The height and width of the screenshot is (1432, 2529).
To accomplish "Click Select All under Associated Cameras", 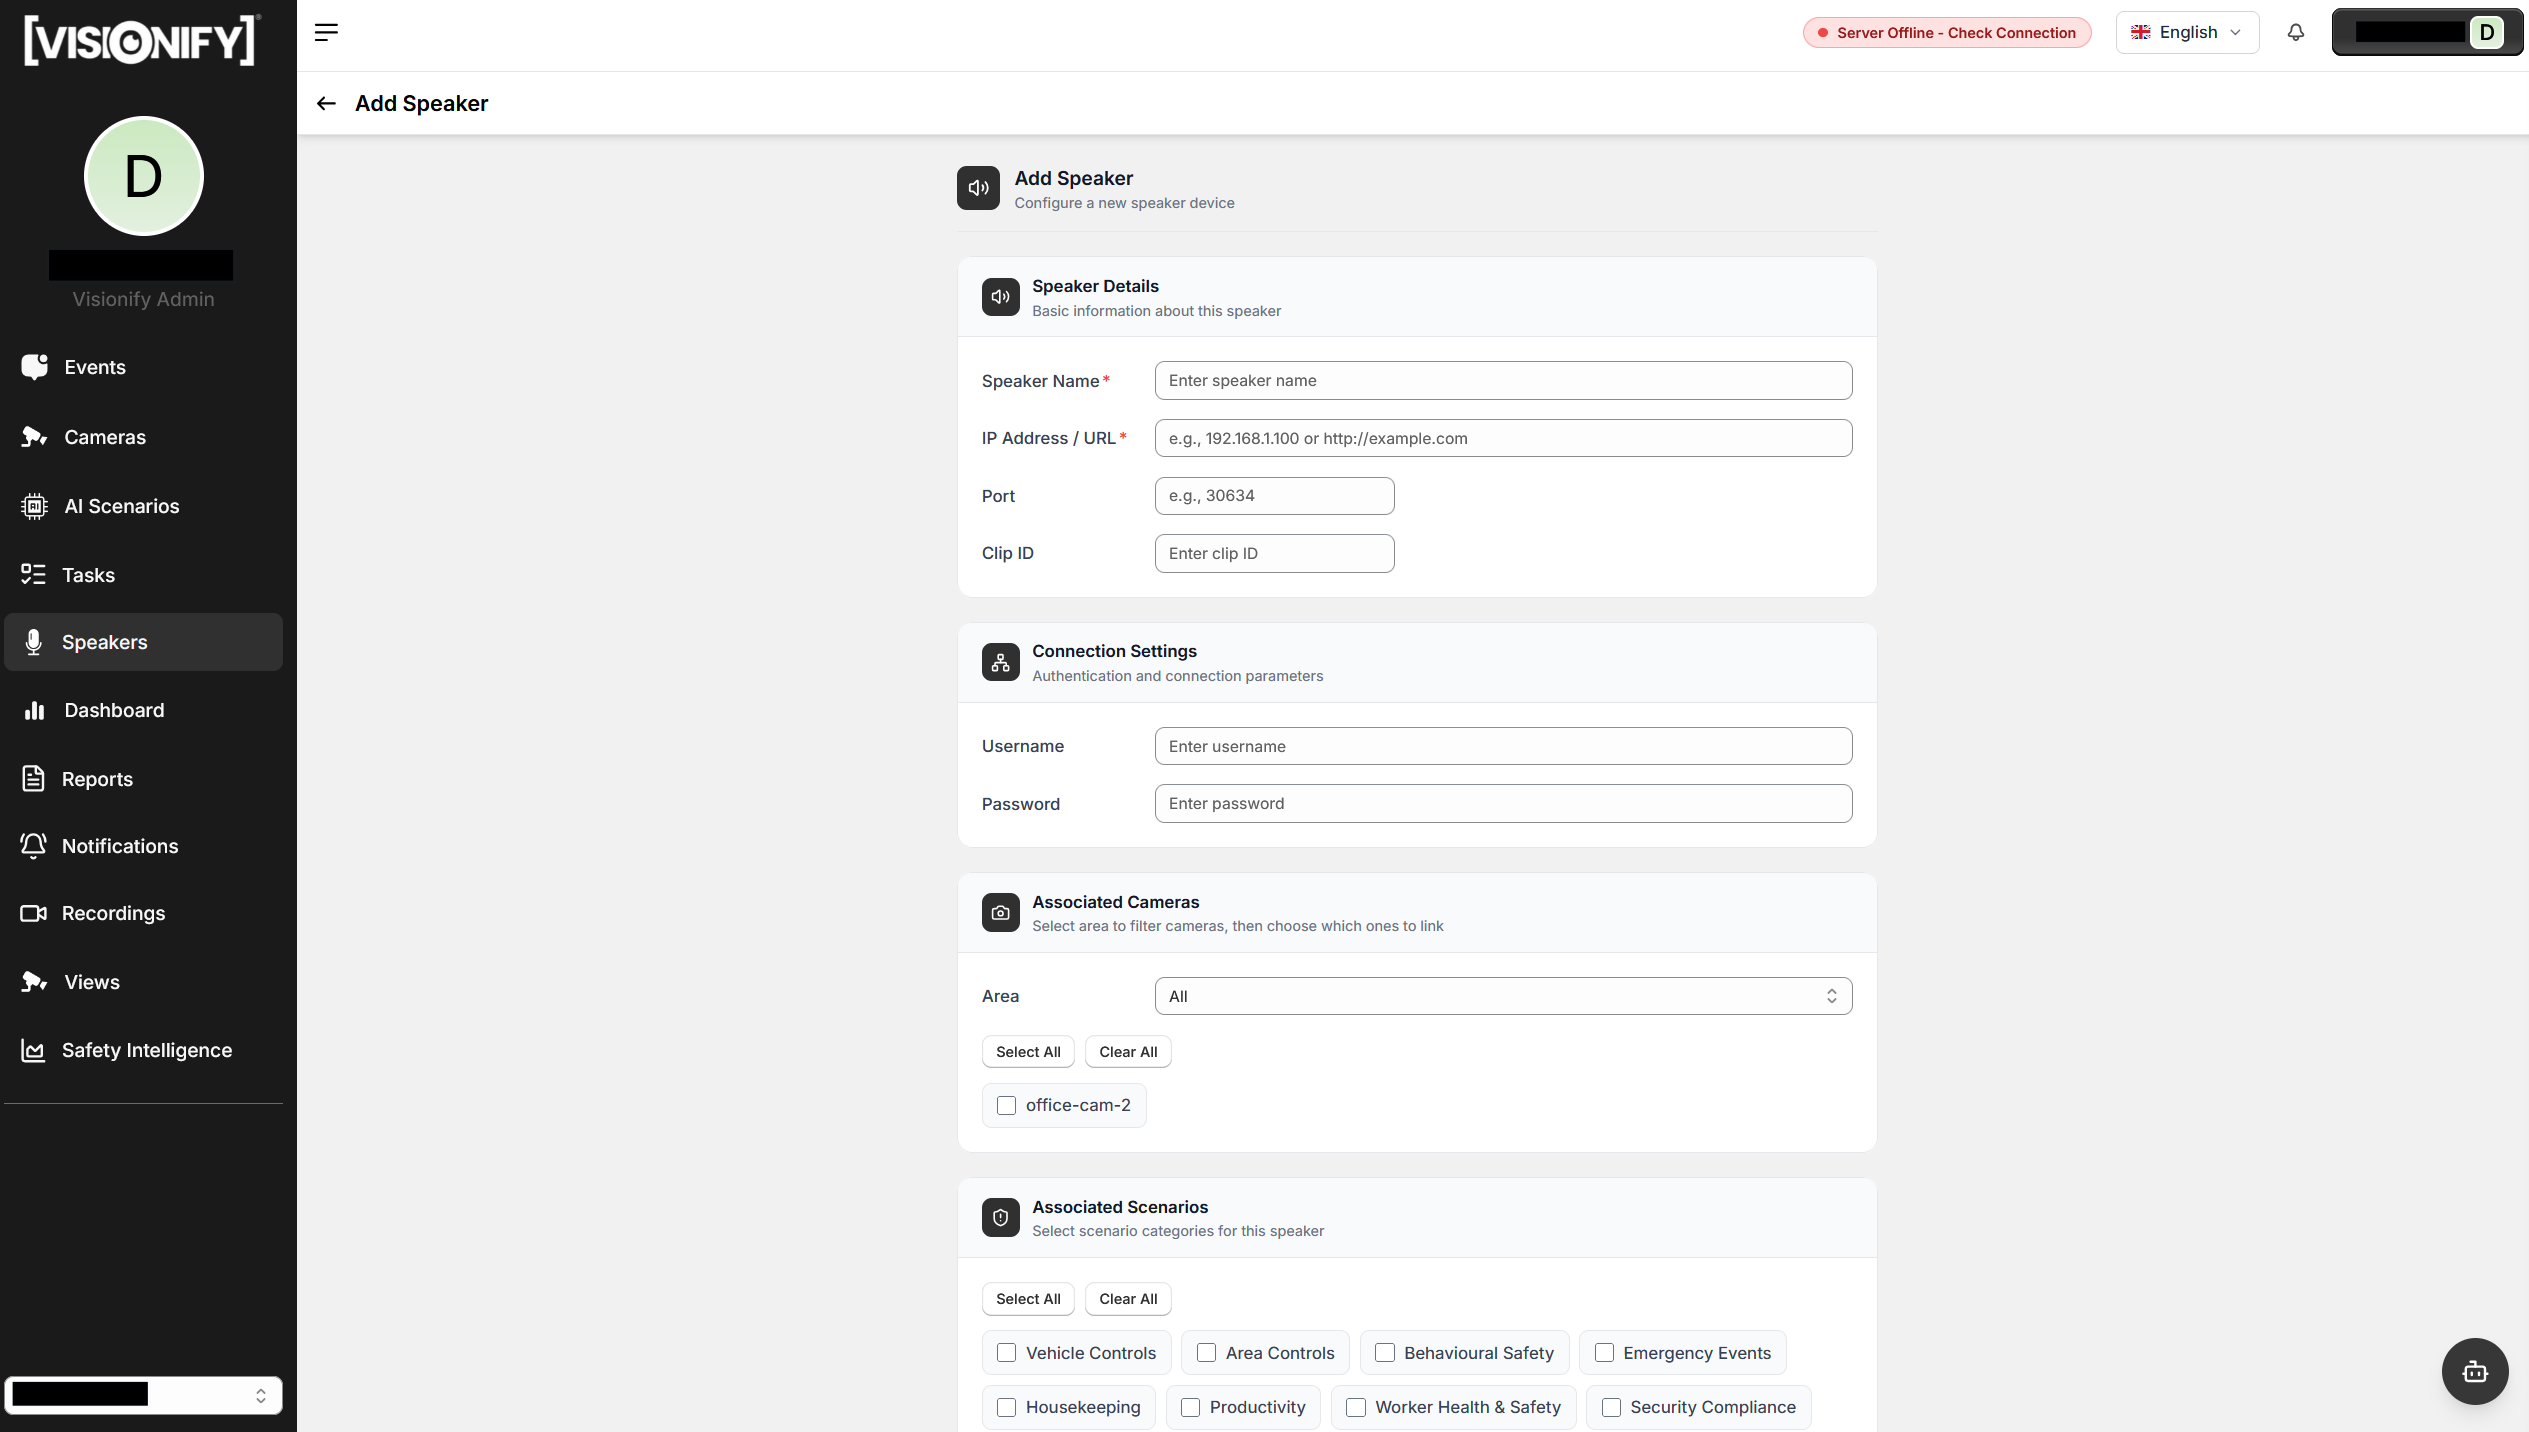I will pos(1028,1052).
